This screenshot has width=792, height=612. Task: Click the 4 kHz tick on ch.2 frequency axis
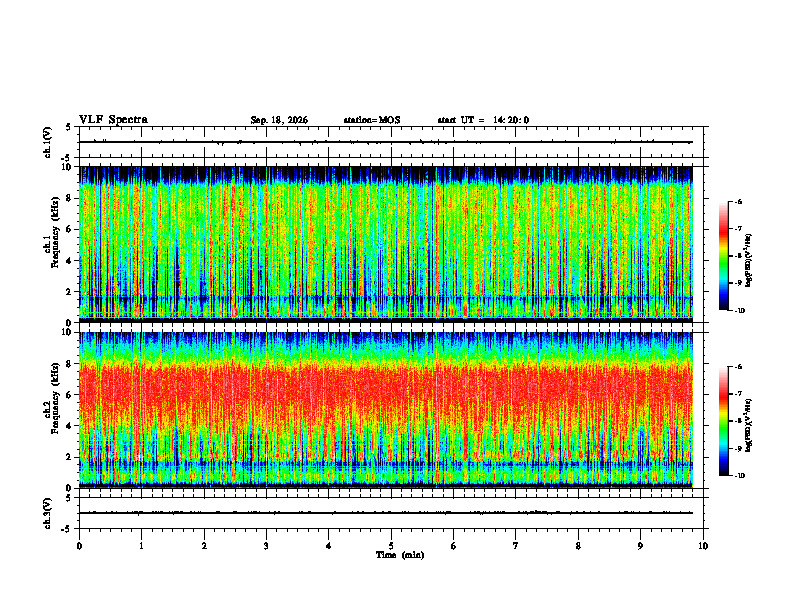pyautogui.click(x=70, y=426)
